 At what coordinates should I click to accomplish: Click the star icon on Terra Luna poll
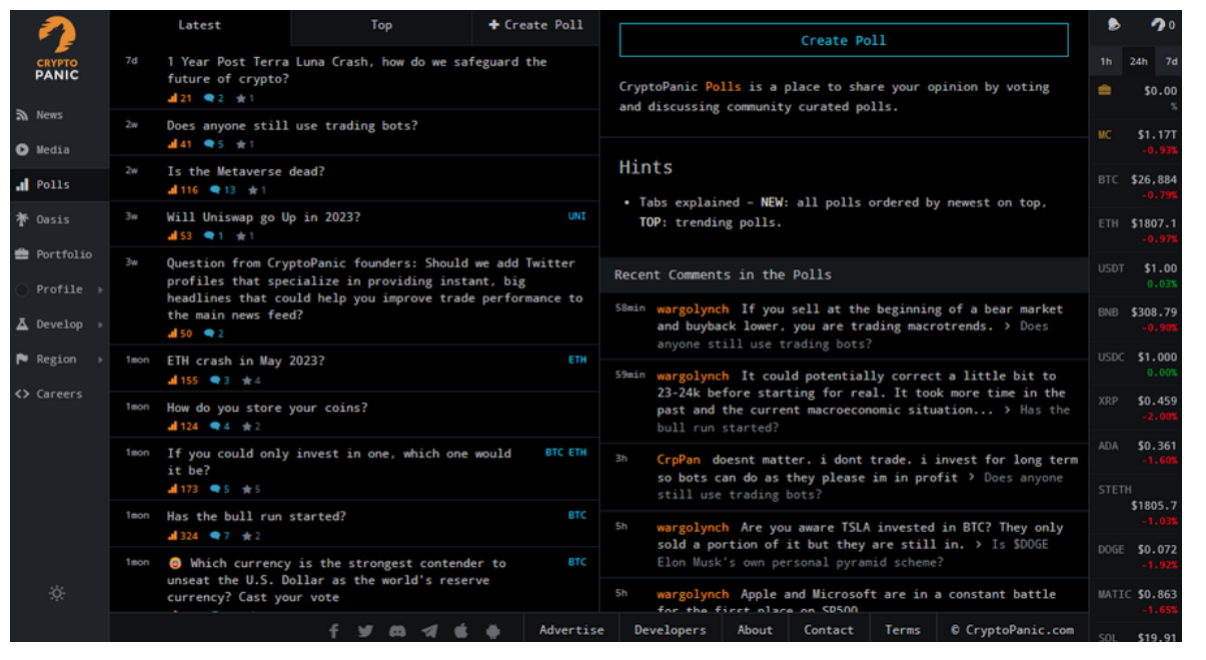pos(240,98)
